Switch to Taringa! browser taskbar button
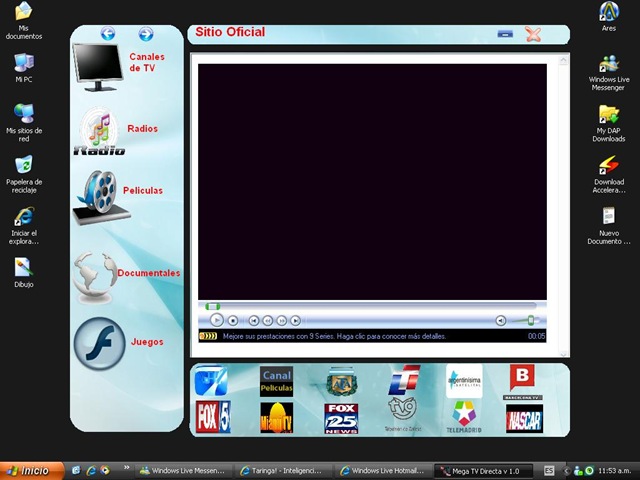640x480 pixels. pos(283,471)
